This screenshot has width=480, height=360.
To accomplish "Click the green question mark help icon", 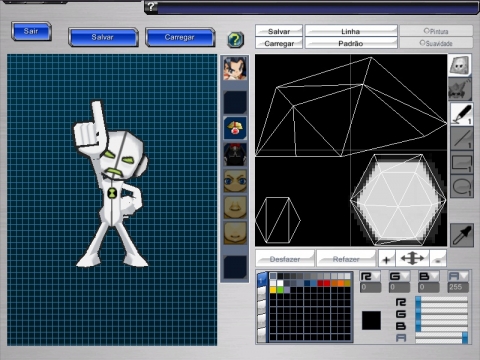I will (236, 40).
